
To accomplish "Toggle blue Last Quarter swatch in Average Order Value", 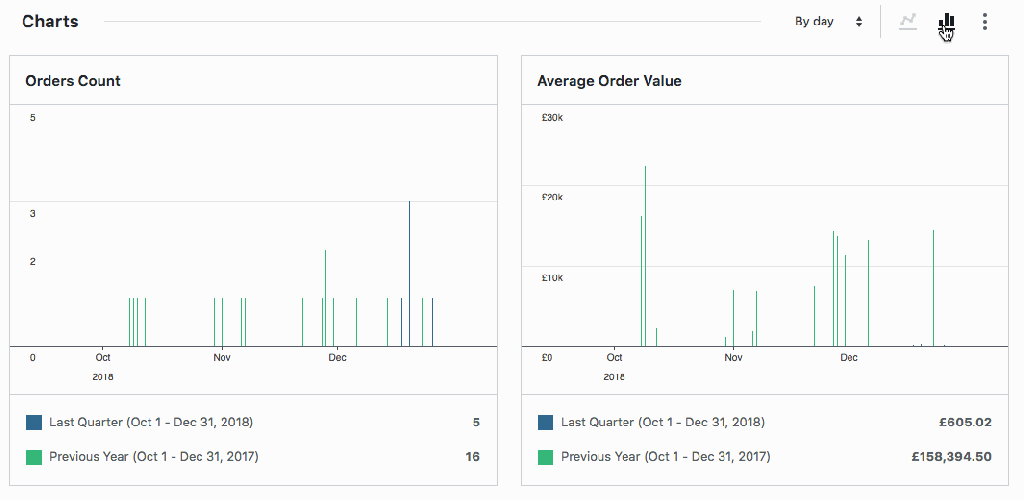I will [x=546, y=423].
